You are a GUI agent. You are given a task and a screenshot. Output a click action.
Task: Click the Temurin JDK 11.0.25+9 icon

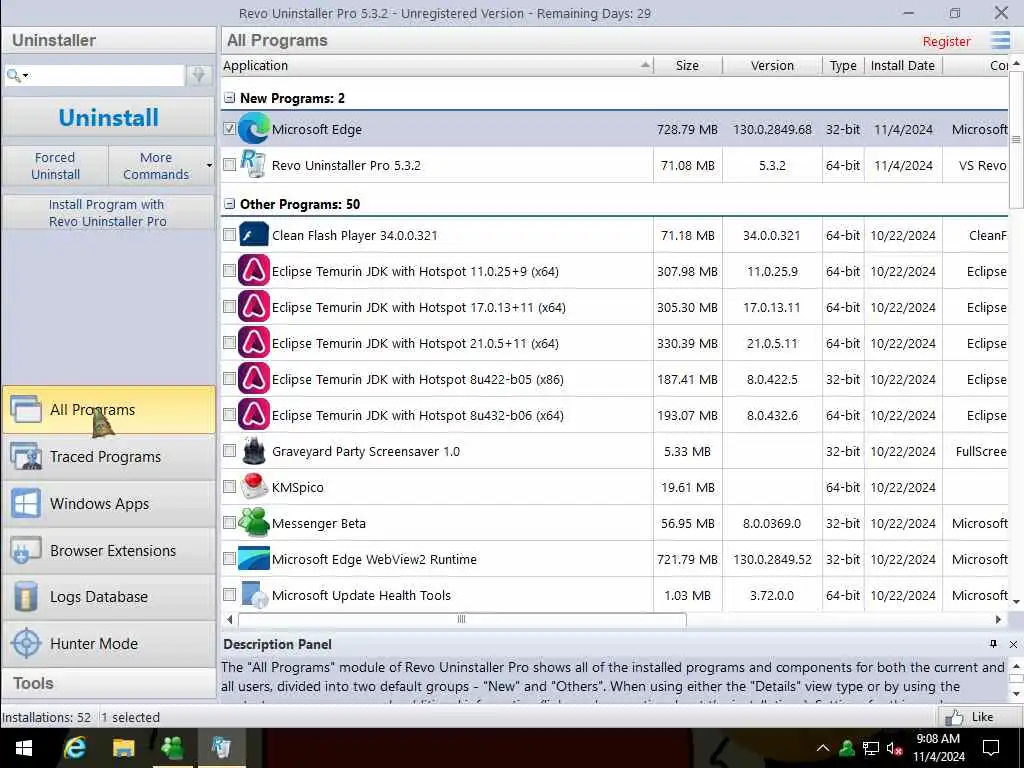pyautogui.click(x=253, y=271)
